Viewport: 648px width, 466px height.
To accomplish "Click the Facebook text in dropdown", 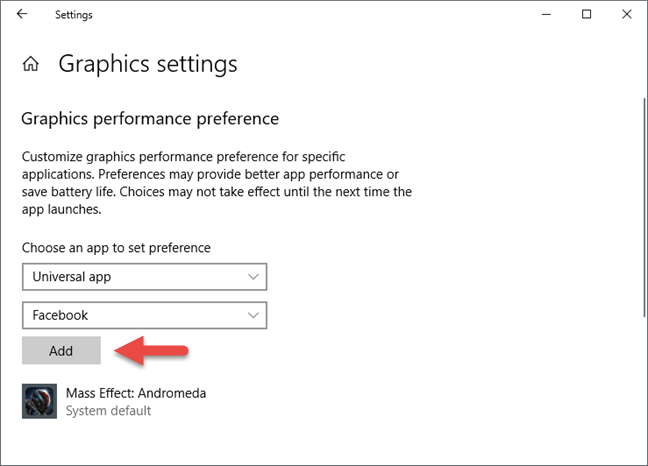I will coord(60,315).
